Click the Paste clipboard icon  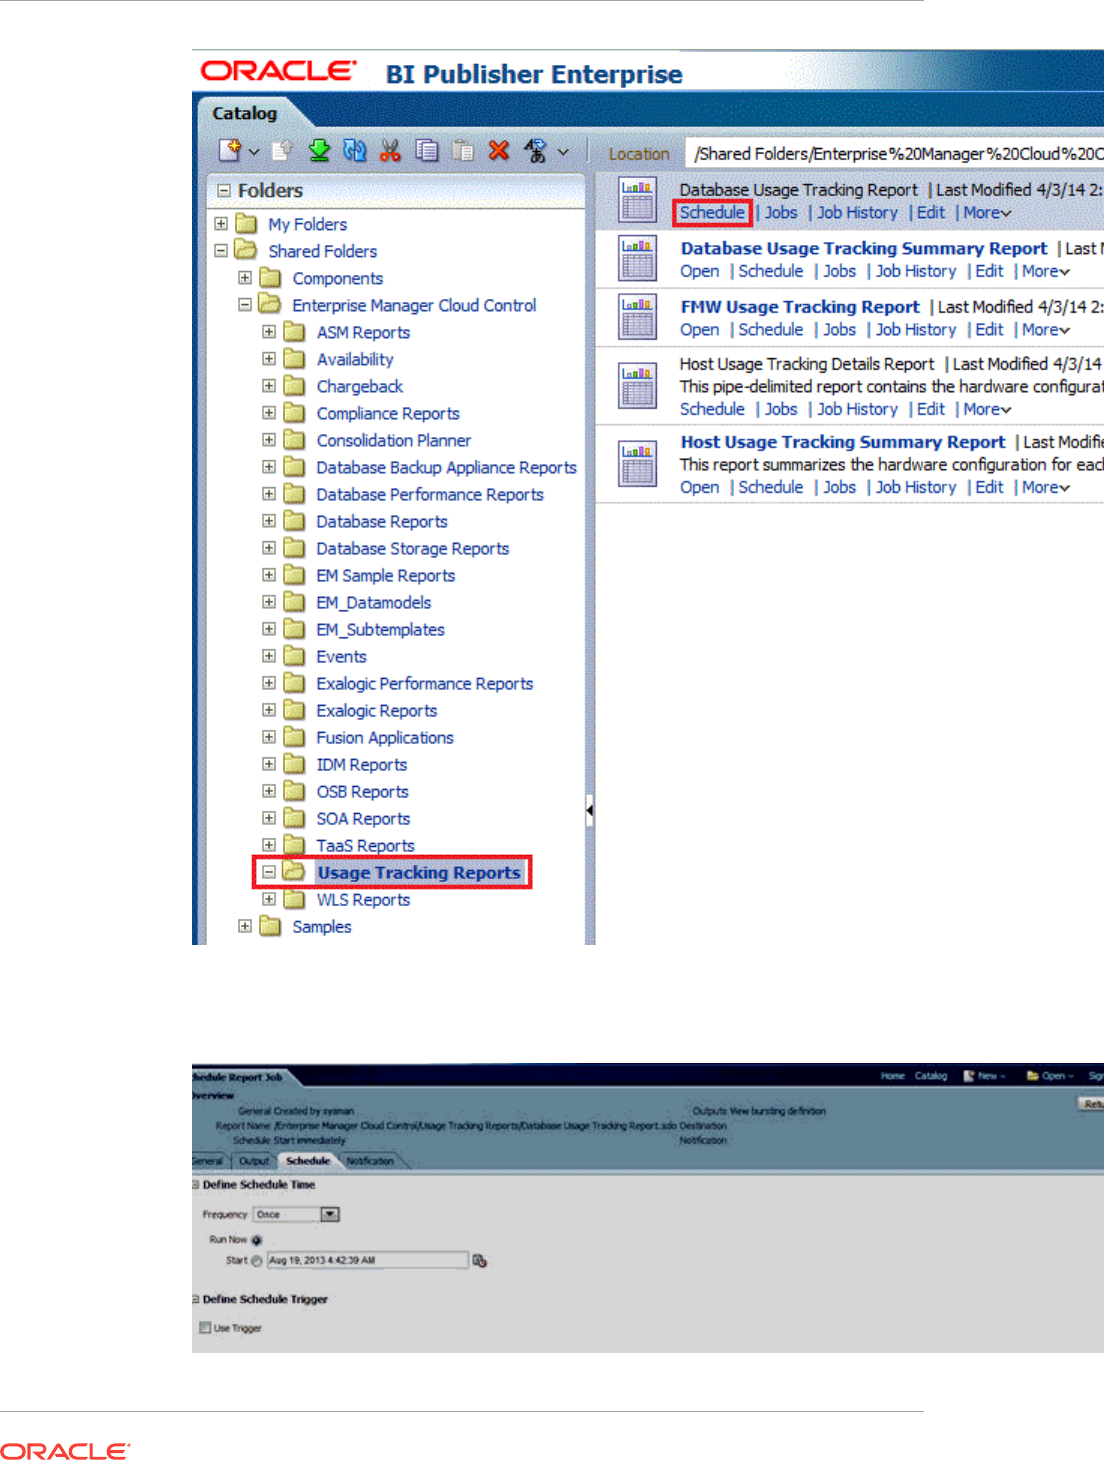pyautogui.click(x=462, y=150)
